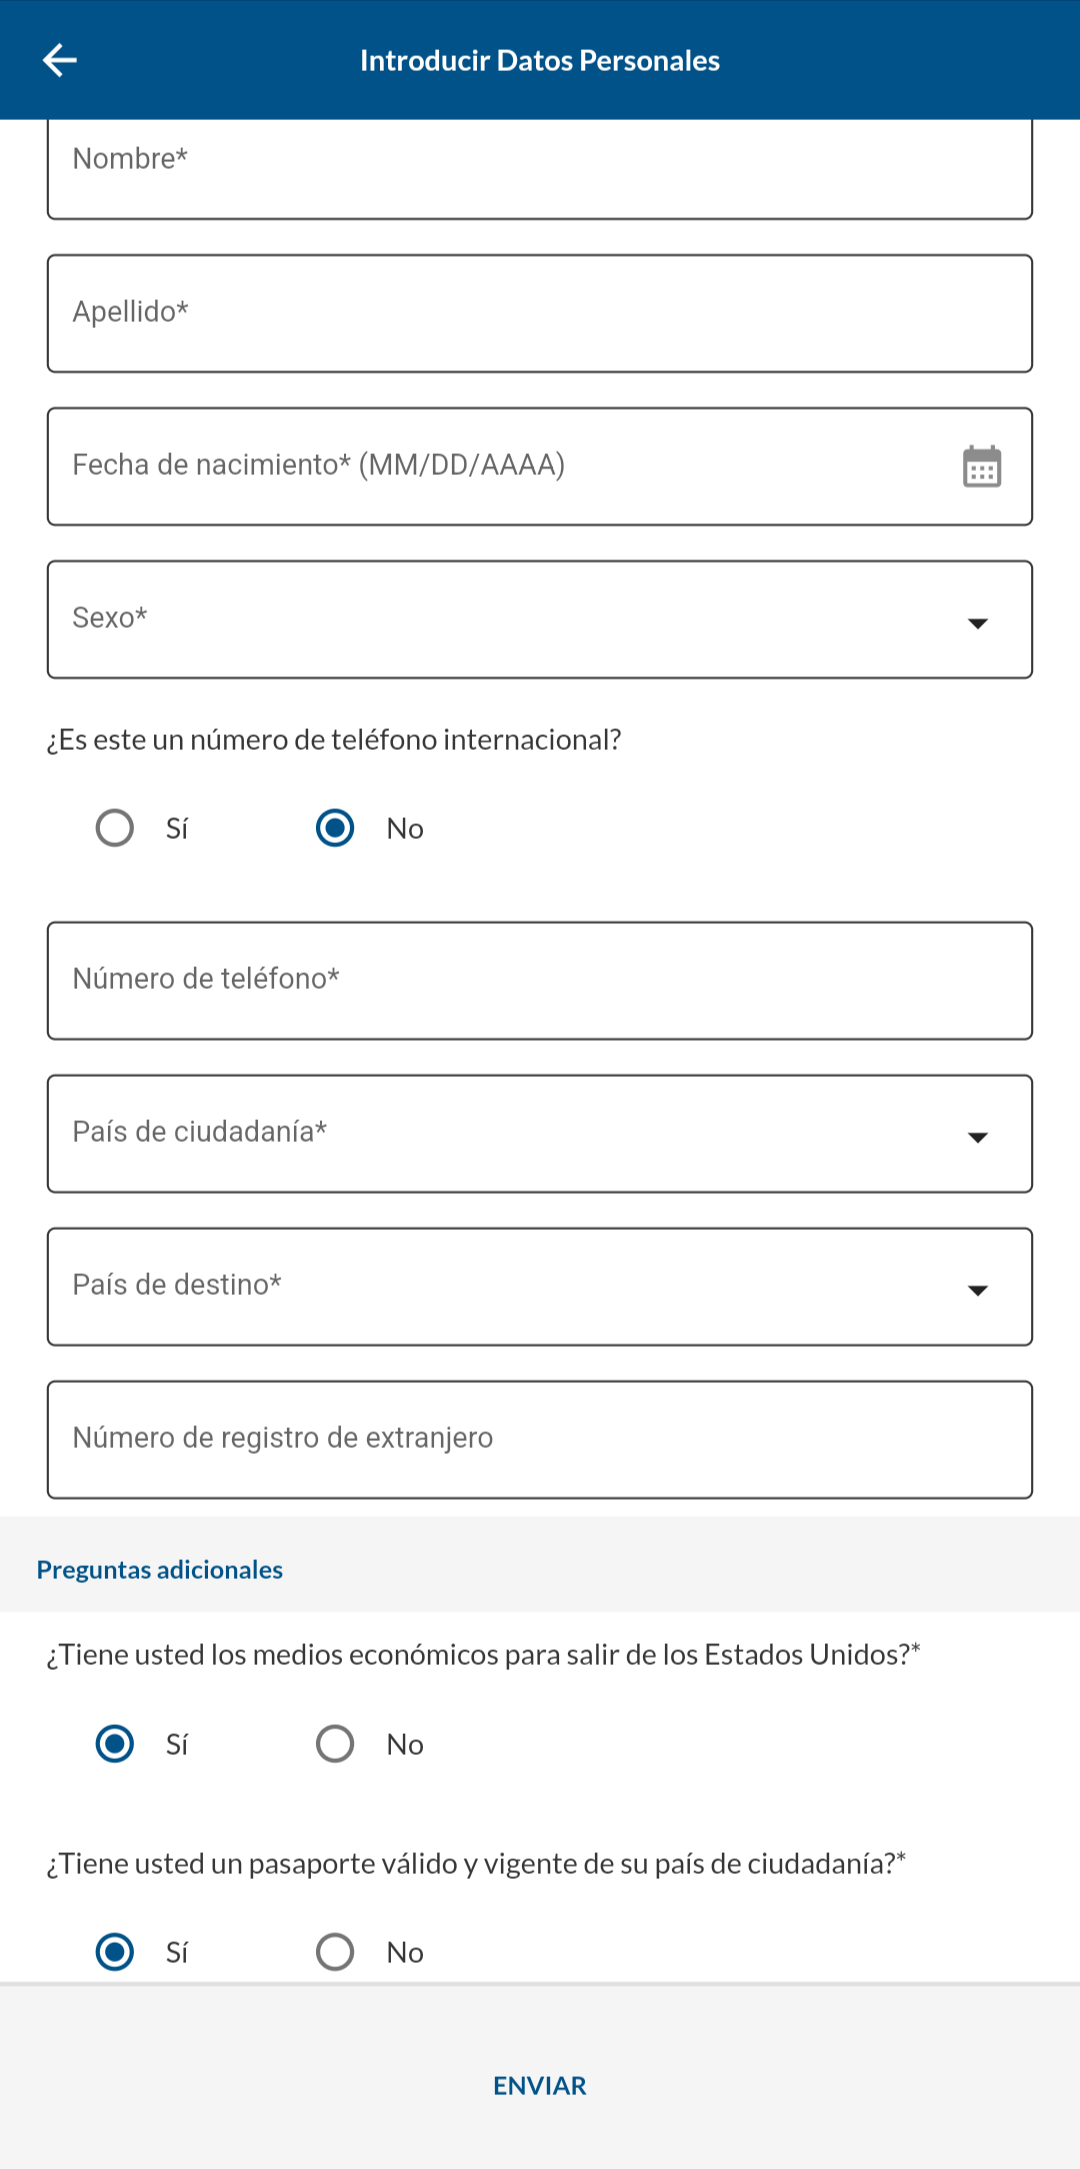Tap the back arrow icon

(x=60, y=60)
